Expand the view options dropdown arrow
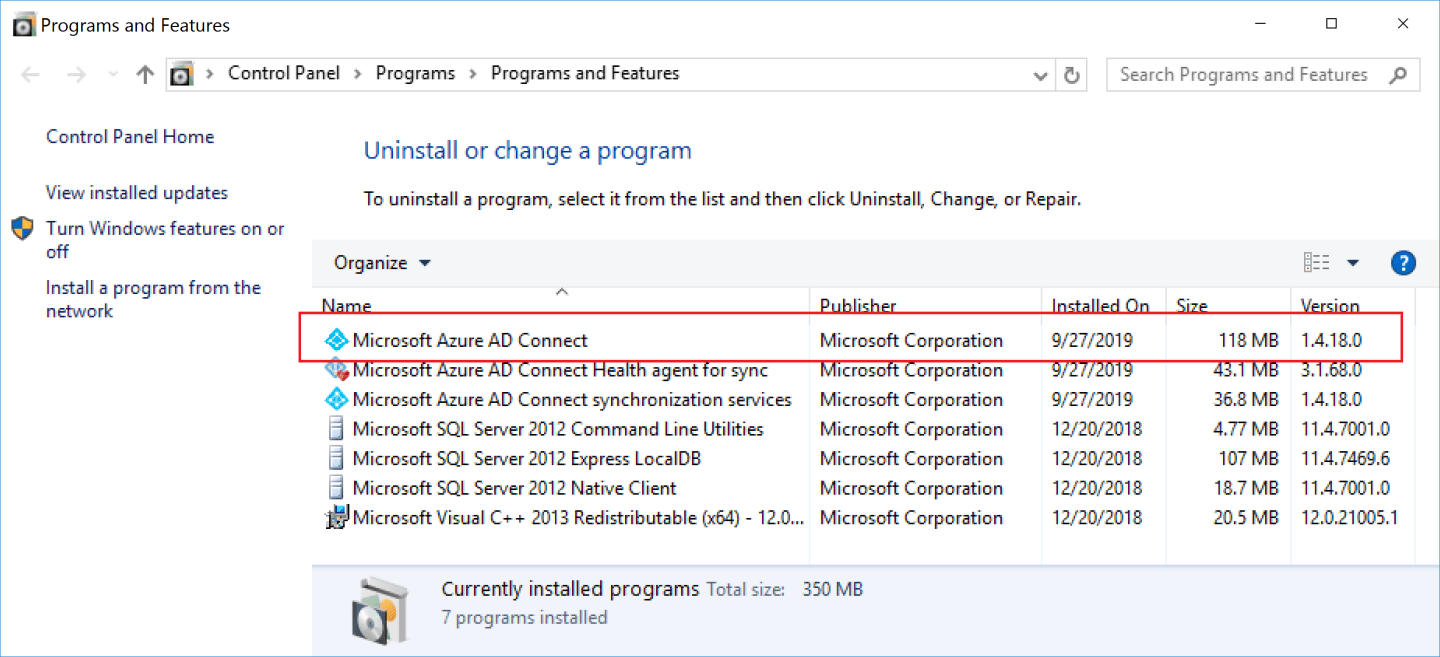This screenshot has width=1440, height=657. click(x=1353, y=263)
